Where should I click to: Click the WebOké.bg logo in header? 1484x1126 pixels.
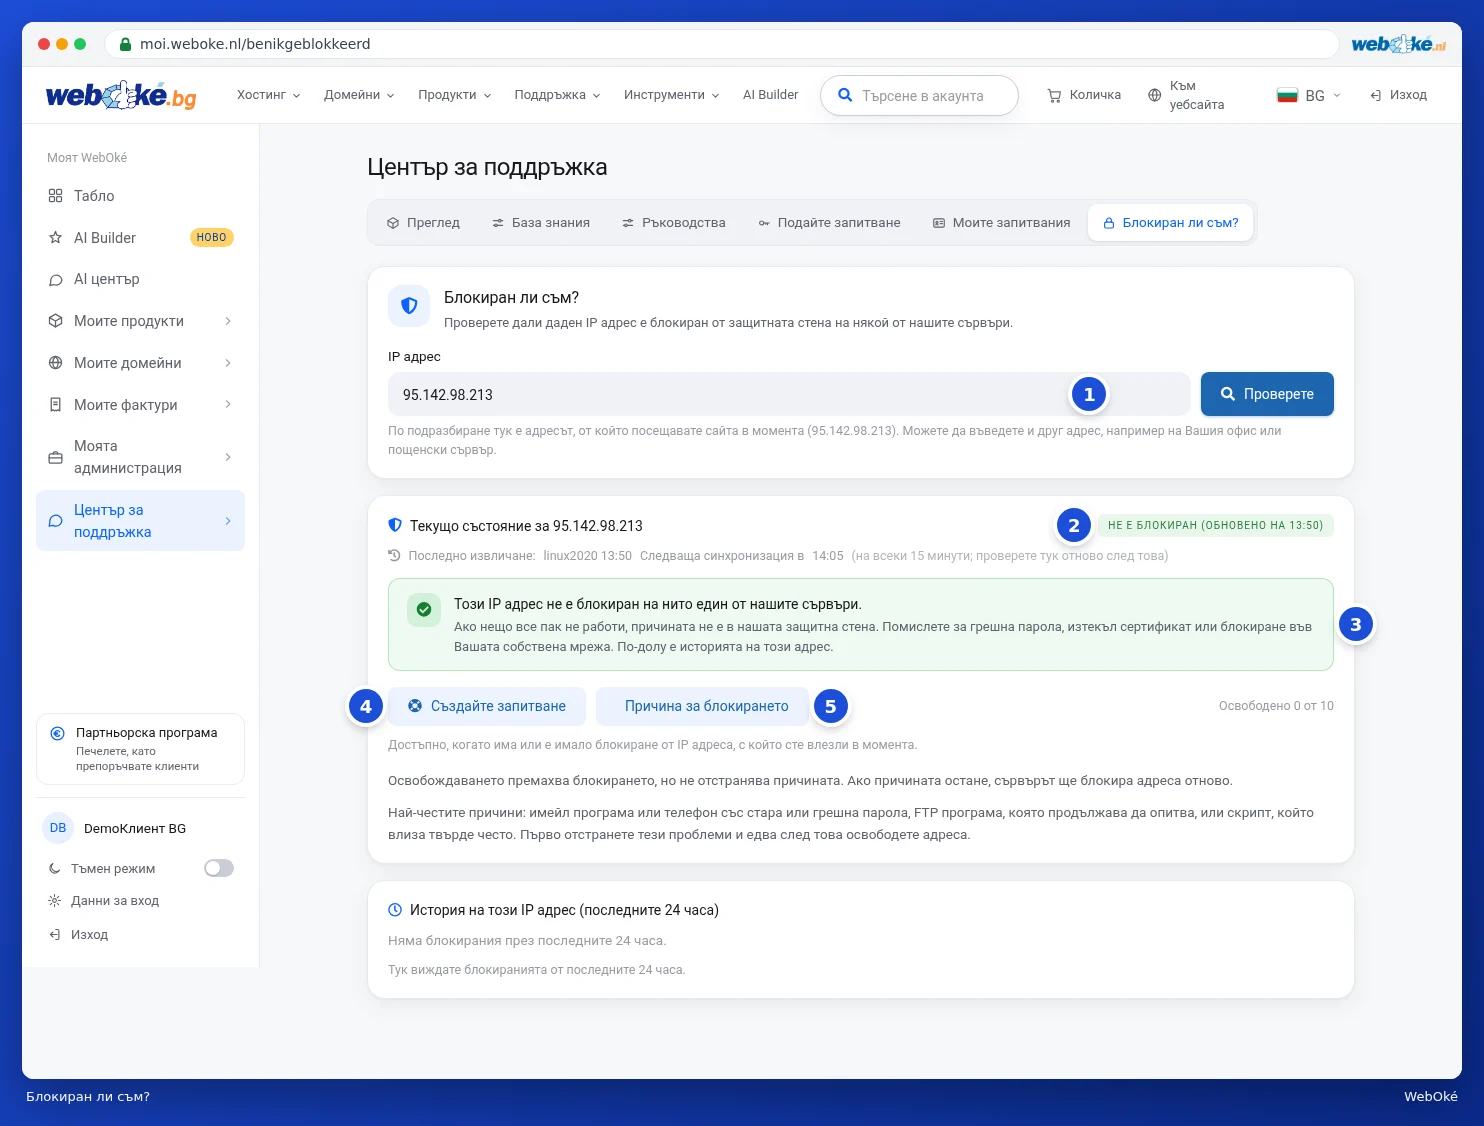[121, 95]
